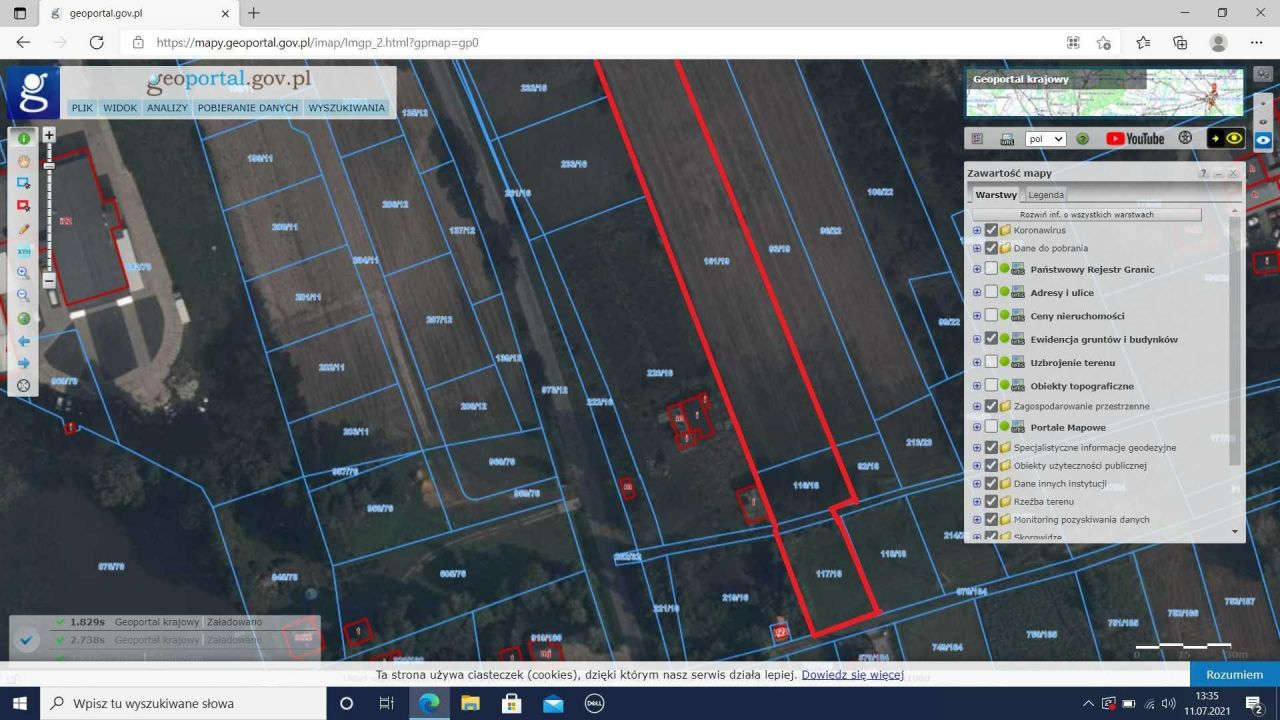The width and height of the screenshot is (1280, 720).
Task: Open the POBIERANIE DANYCH menu
Action: 248,108
